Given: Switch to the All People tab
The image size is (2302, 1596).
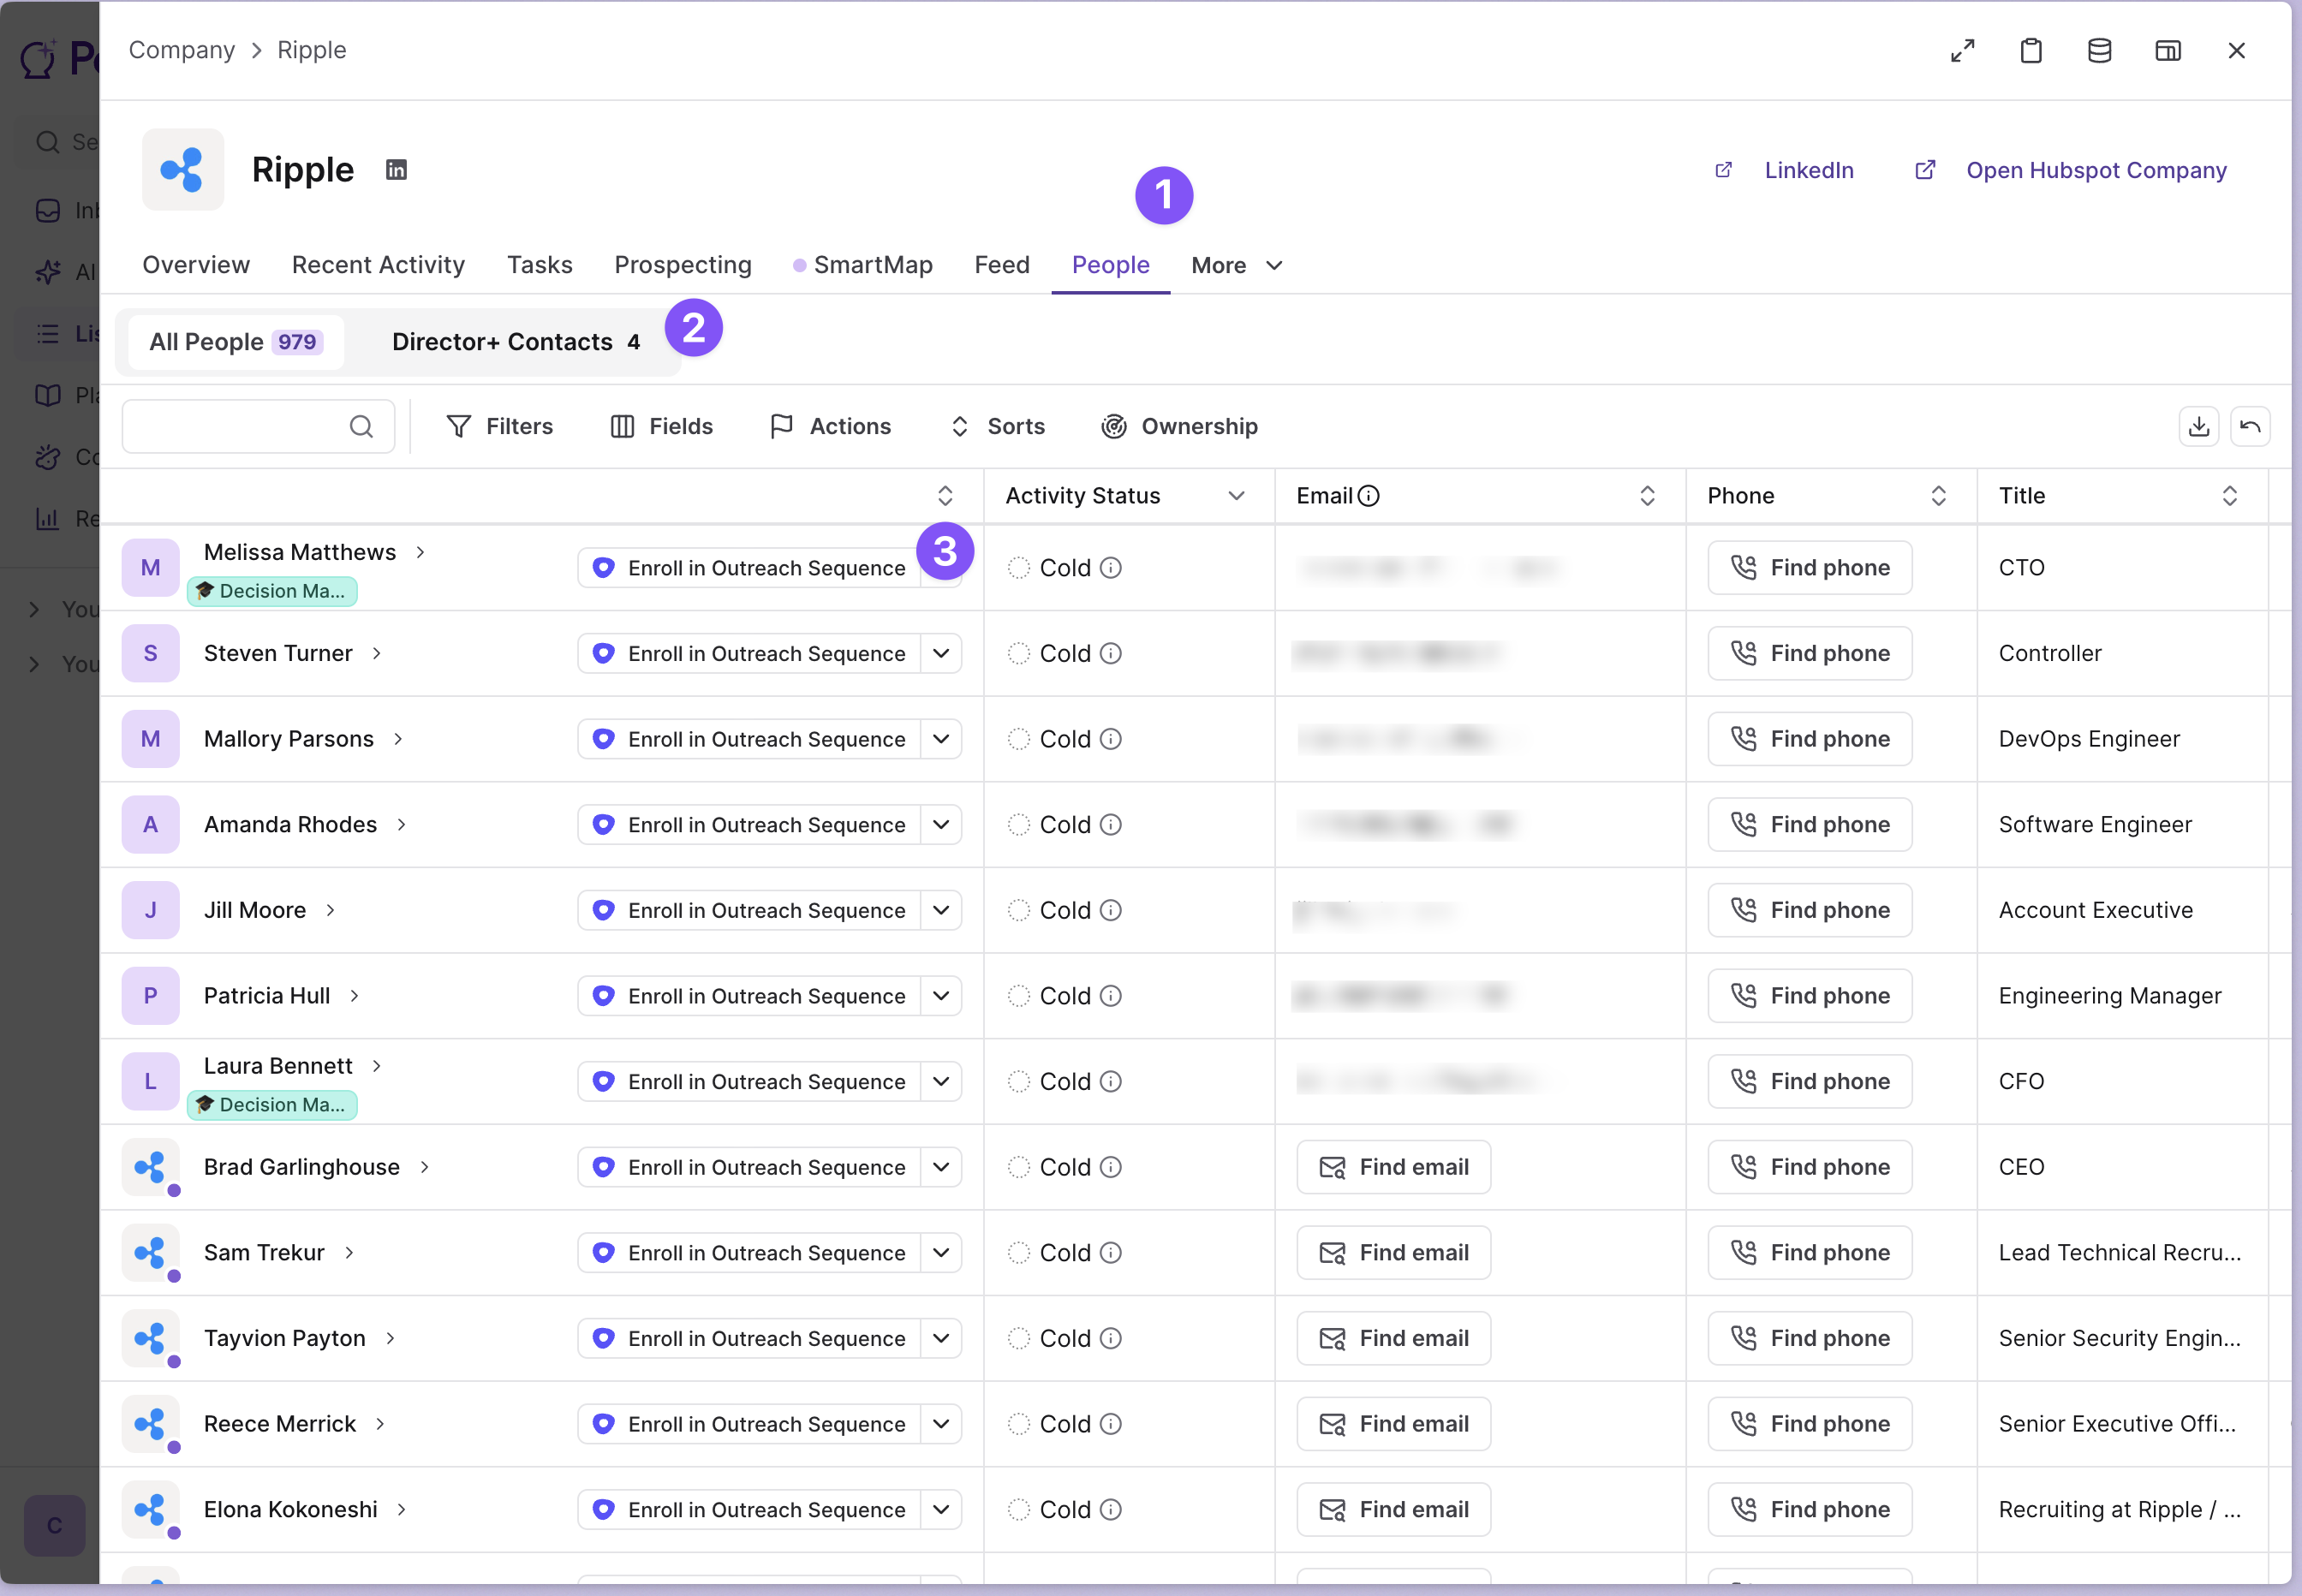Looking at the screenshot, I should click(235, 342).
